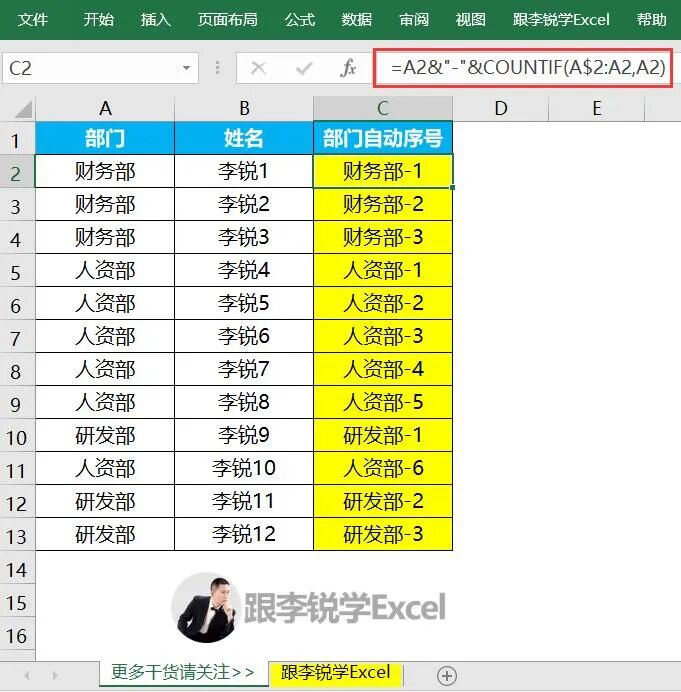The width and height of the screenshot is (681, 692).
Task: Click header cell 部门自动序号
Action: pyautogui.click(x=383, y=138)
